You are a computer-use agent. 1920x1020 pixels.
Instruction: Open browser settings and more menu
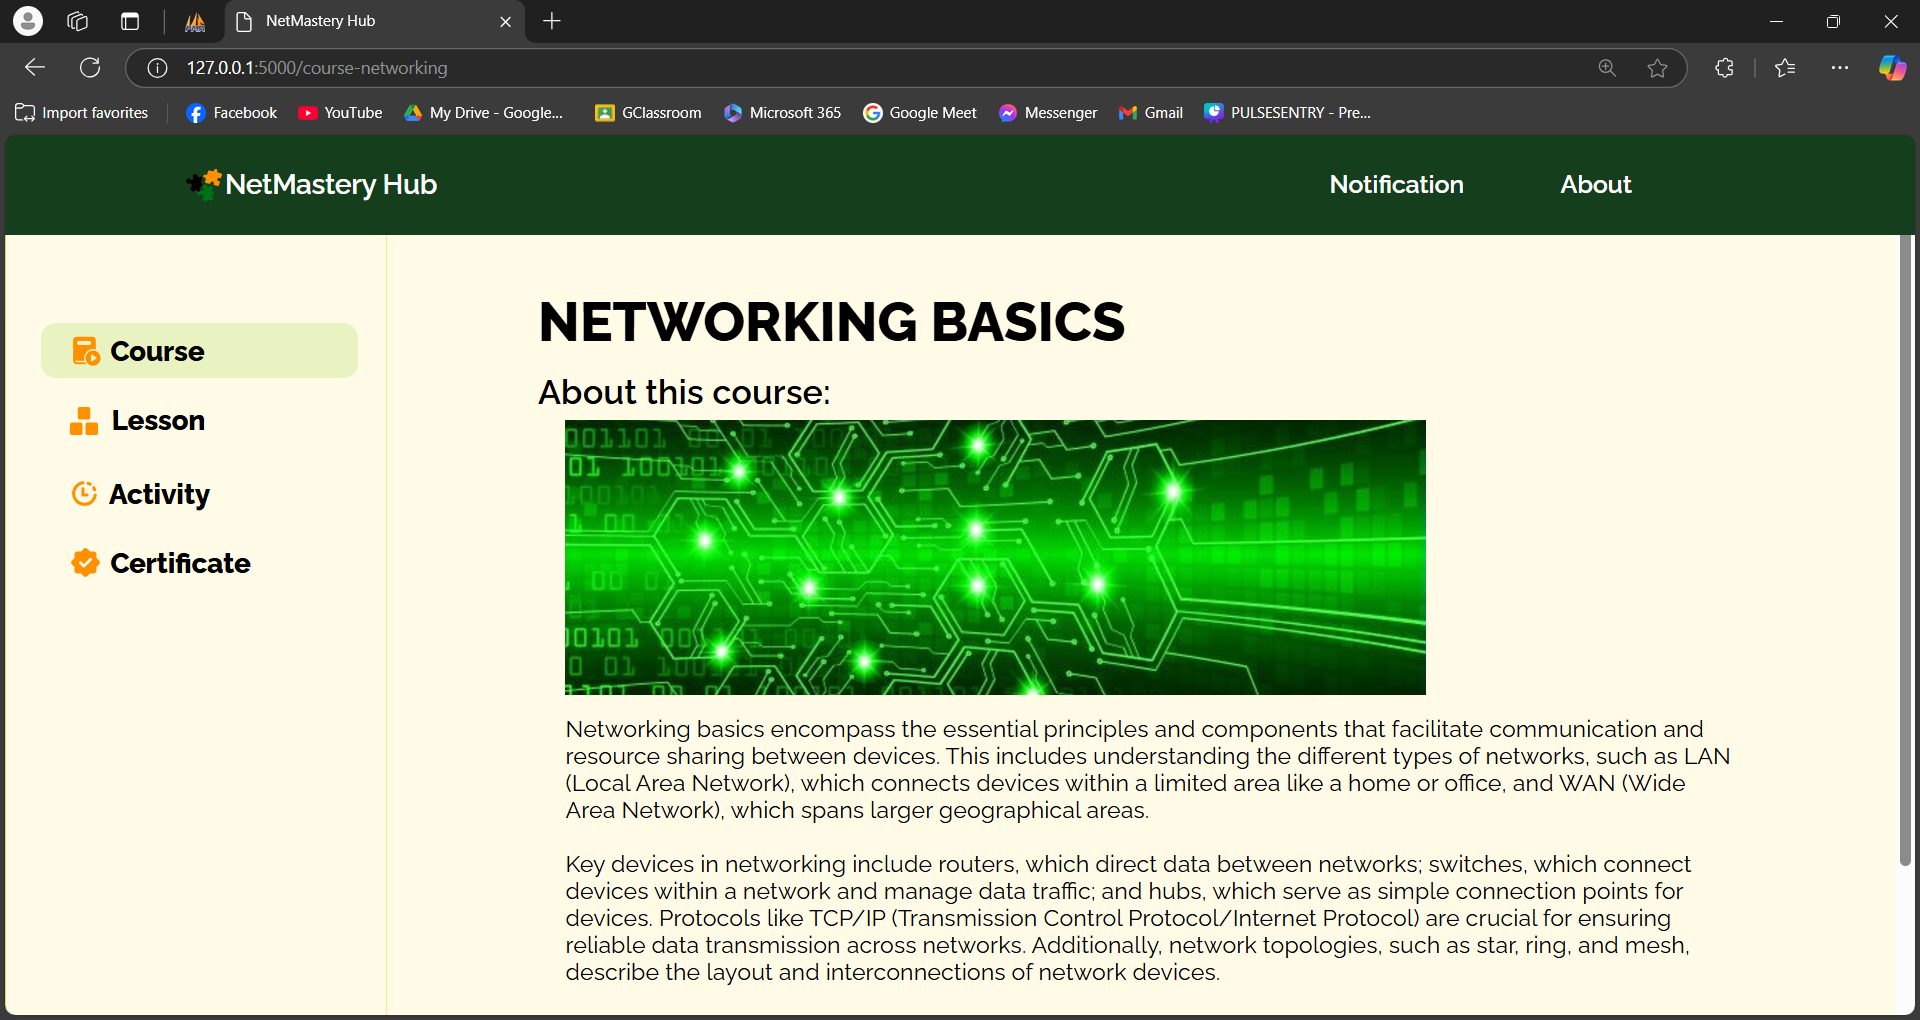pyautogui.click(x=1840, y=68)
